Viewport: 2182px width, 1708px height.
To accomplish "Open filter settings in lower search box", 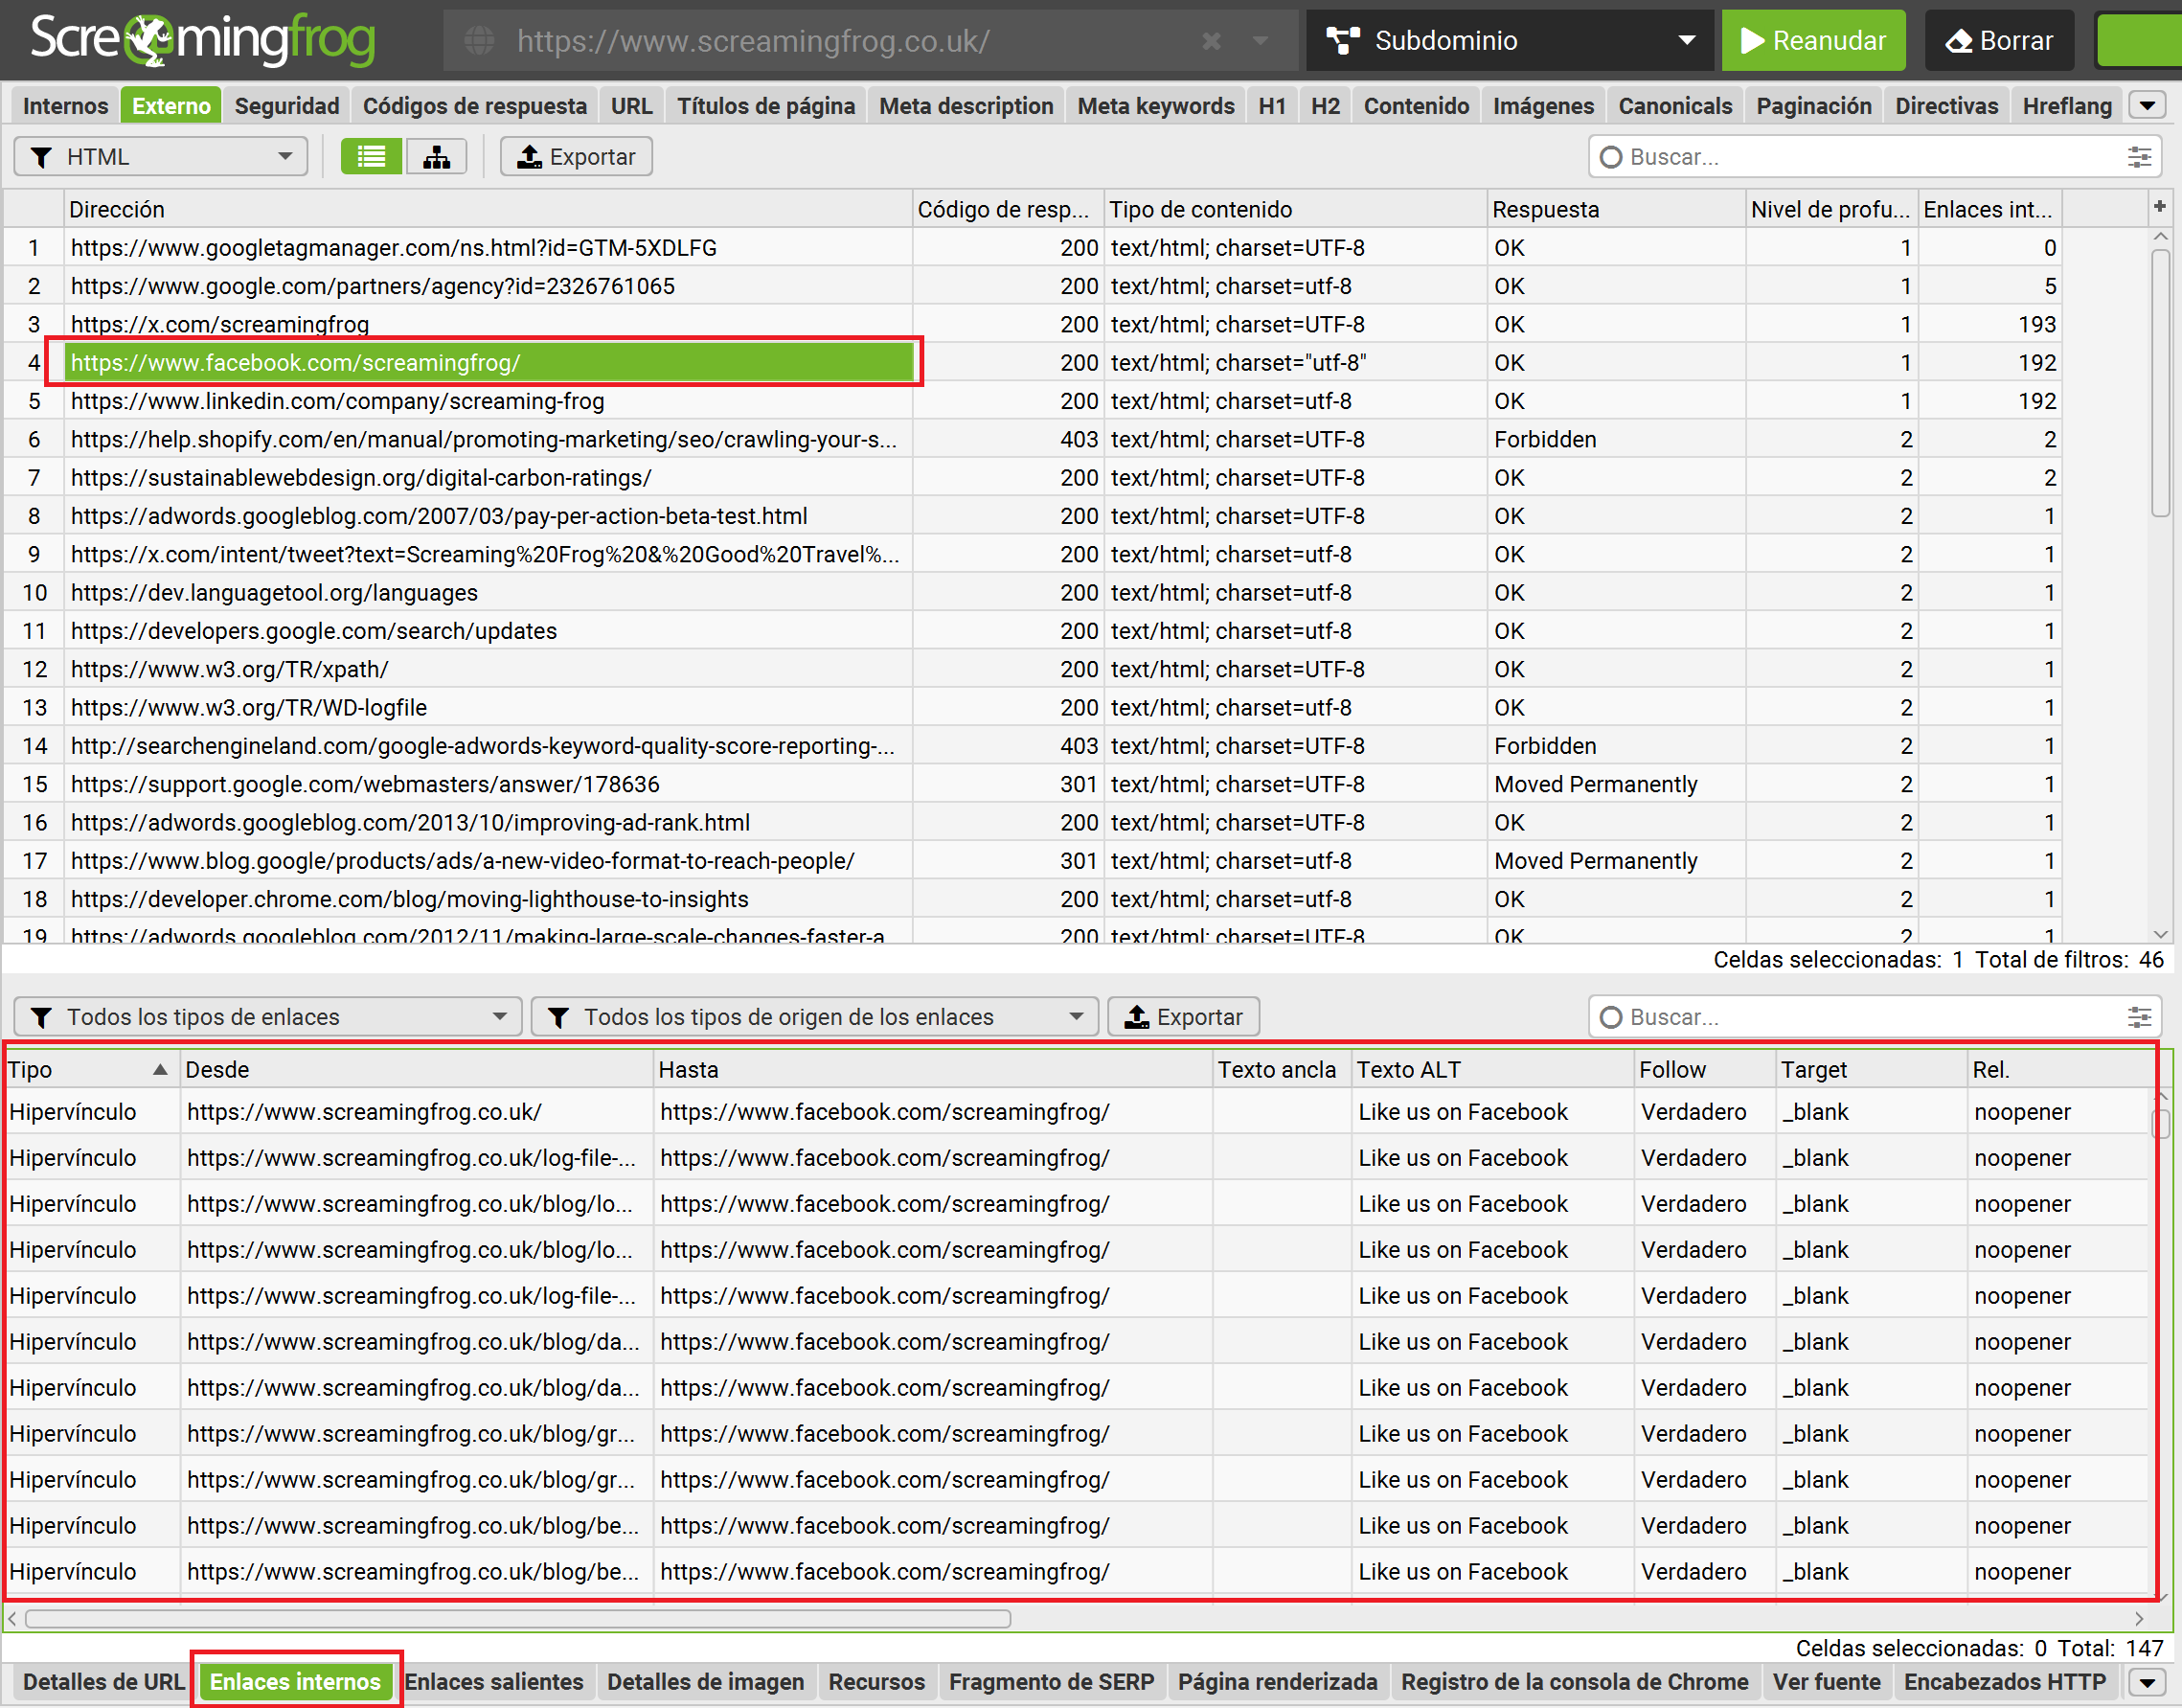I will coord(2139,1017).
